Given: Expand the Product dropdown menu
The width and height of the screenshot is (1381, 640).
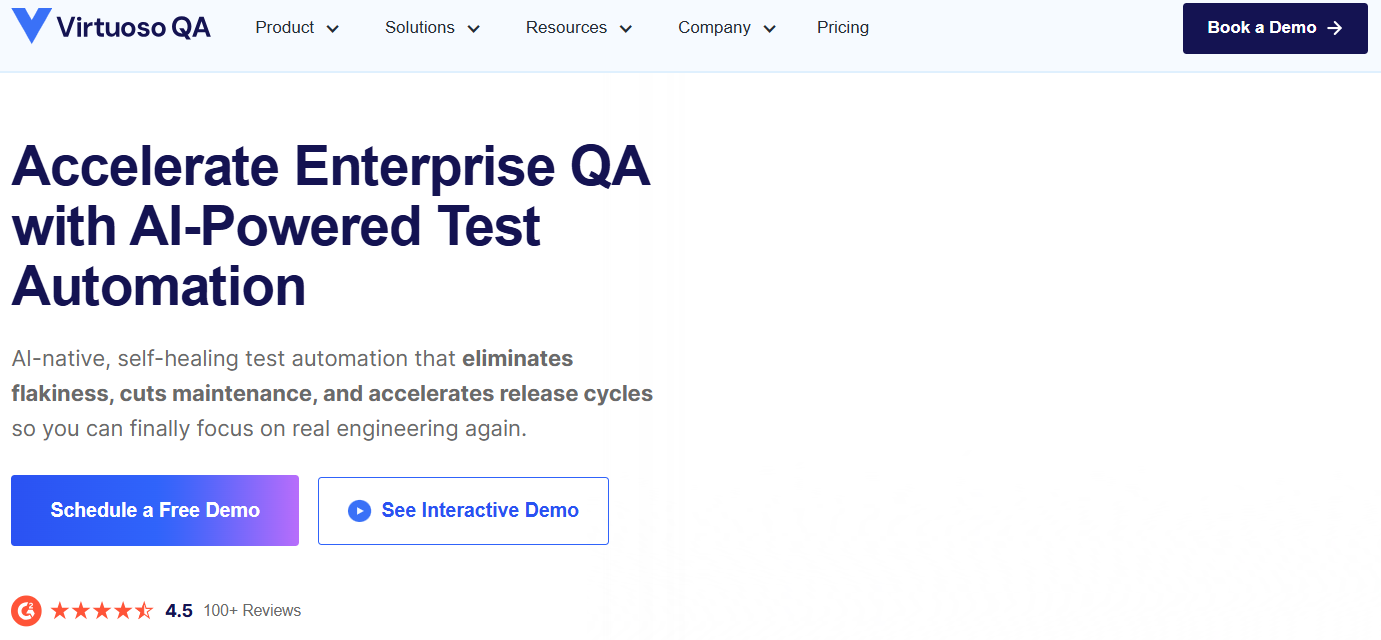Looking at the screenshot, I should [332, 28].
